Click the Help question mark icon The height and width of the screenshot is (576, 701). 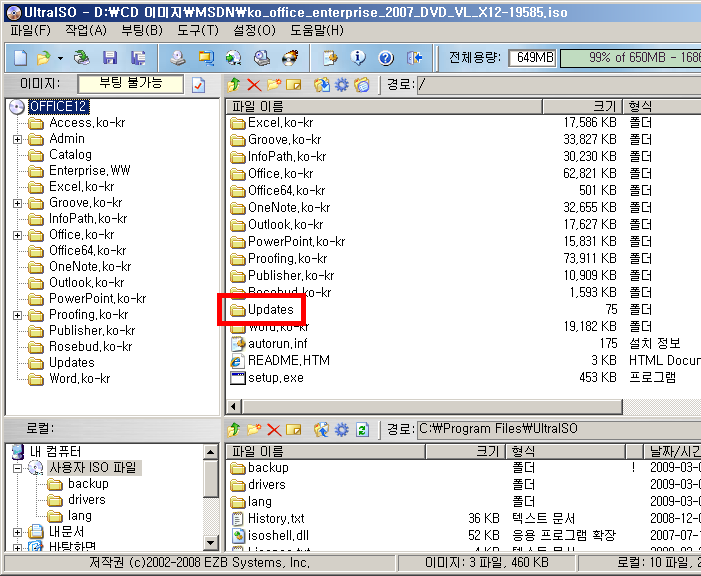[386, 58]
